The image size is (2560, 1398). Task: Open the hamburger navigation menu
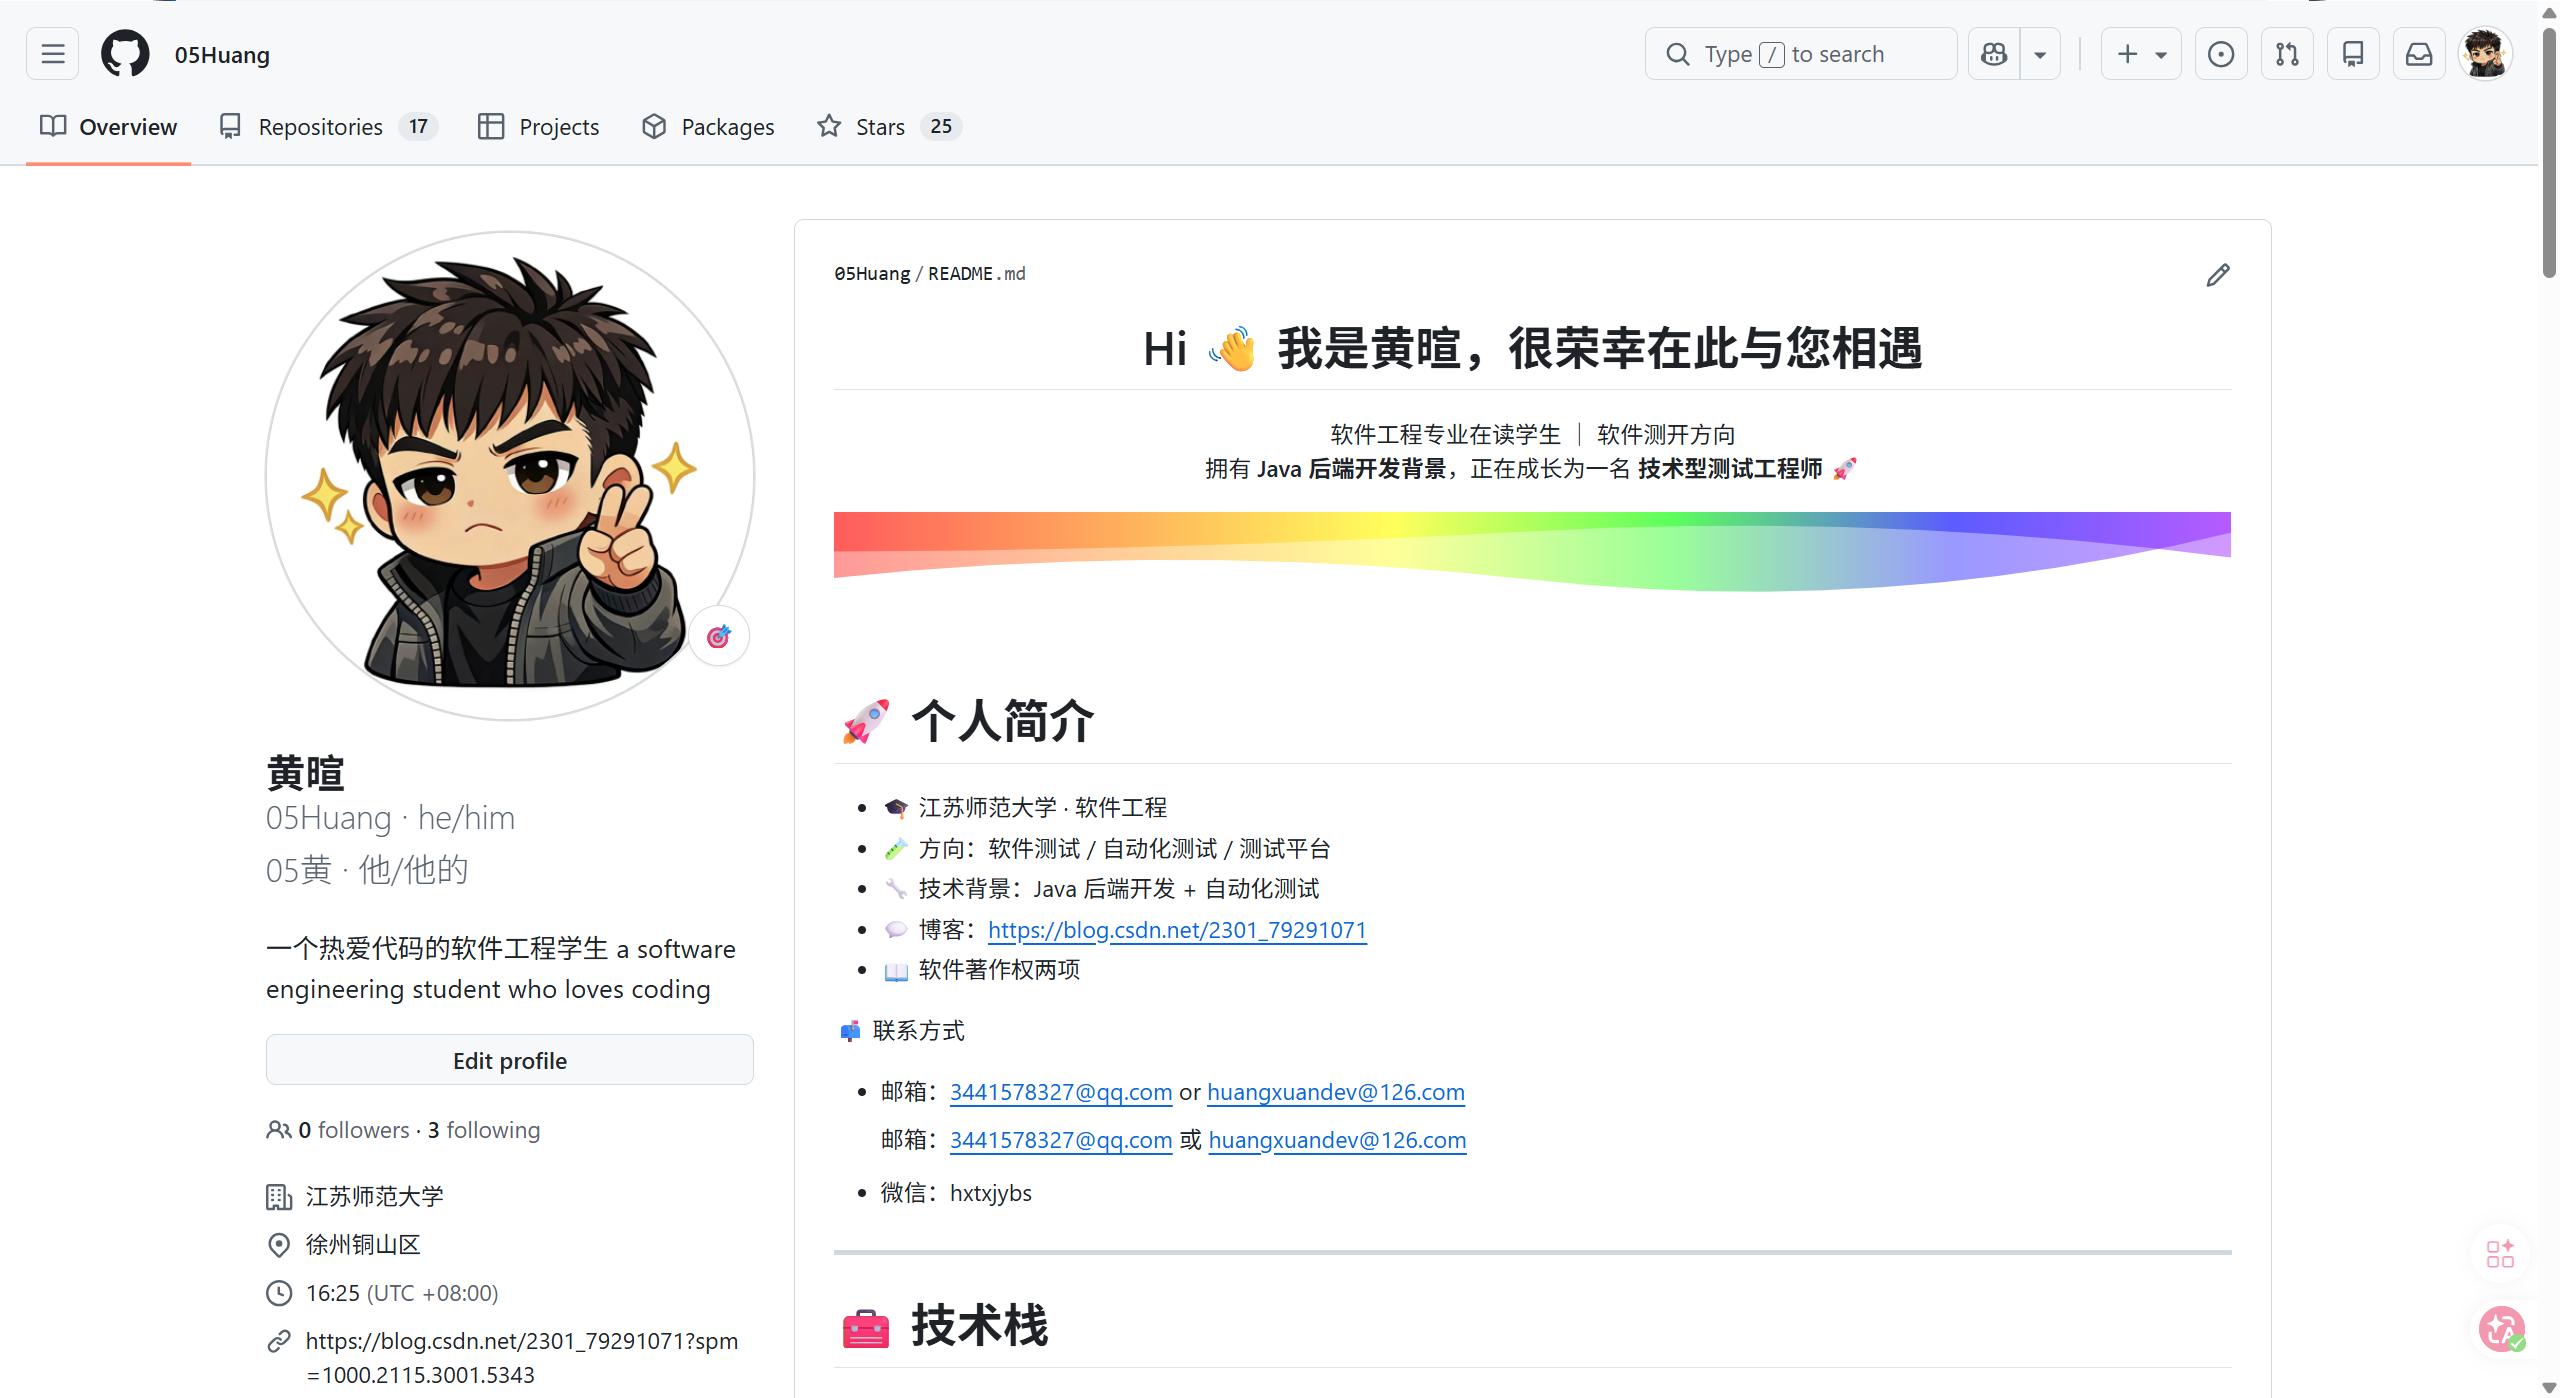(52, 54)
